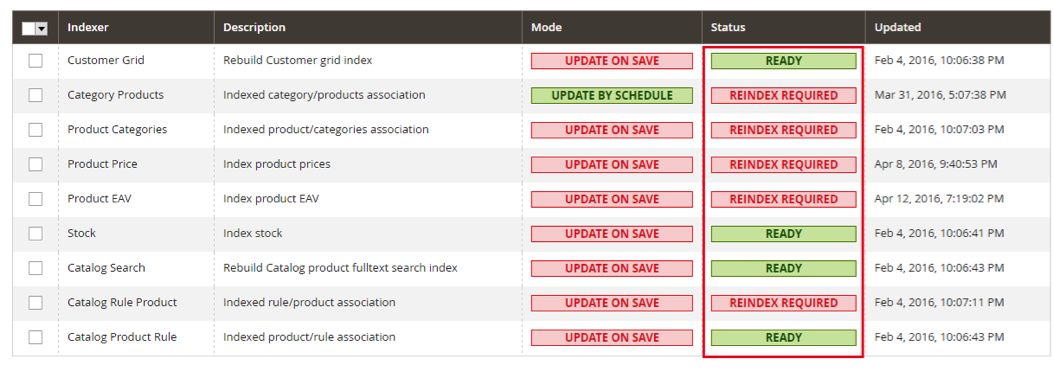The image size is (1053, 372).
Task: Click Stock row's UPDATE ON SAVE badge
Action: (612, 234)
